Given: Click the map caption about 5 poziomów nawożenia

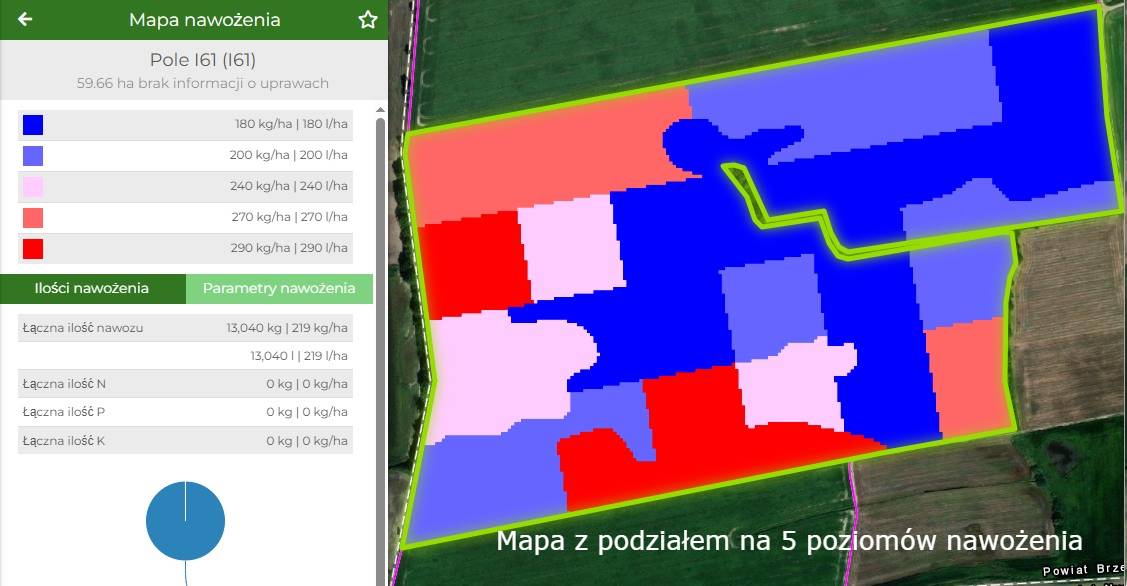Looking at the screenshot, I should pyautogui.click(x=789, y=542).
